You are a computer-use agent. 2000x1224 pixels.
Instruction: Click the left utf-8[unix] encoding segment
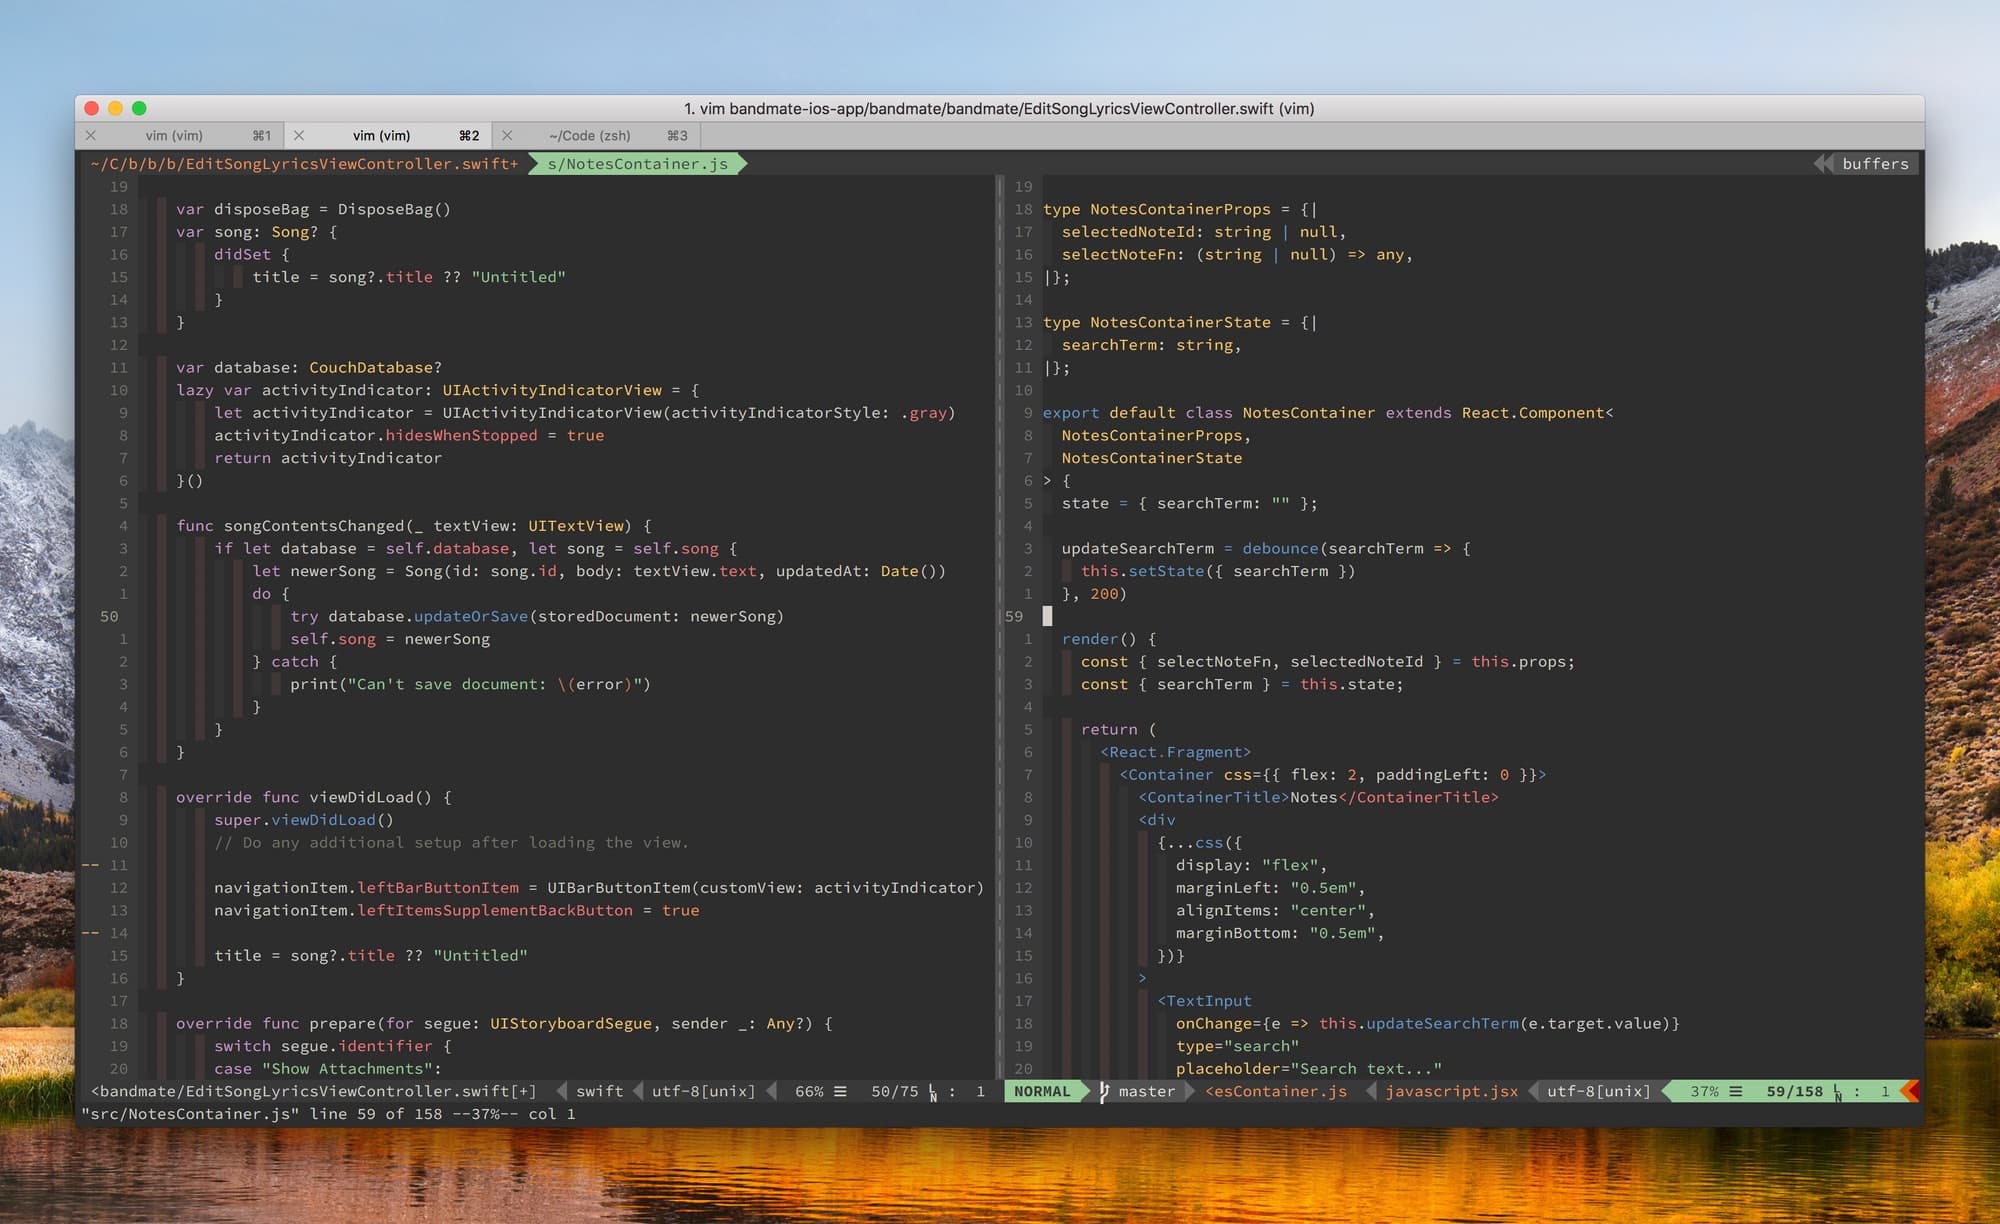[703, 1091]
